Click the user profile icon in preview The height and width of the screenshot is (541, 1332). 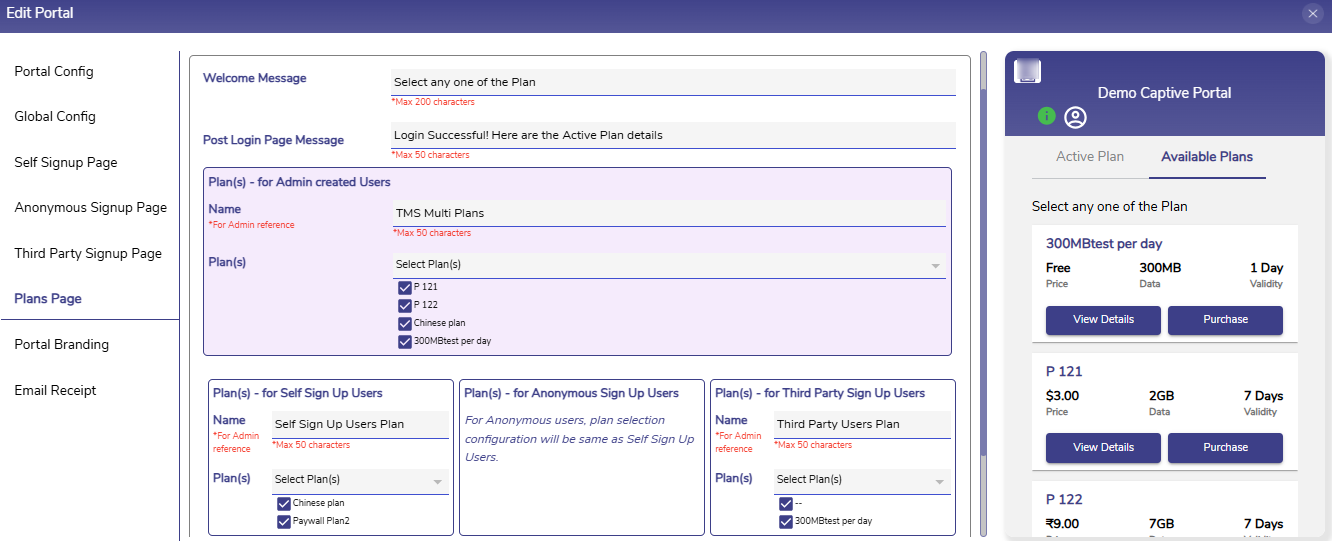(1075, 118)
